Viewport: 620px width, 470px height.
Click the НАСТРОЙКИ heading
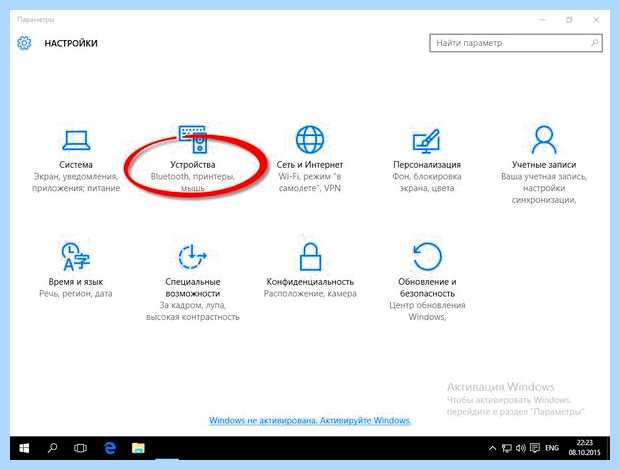tap(71, 43)
